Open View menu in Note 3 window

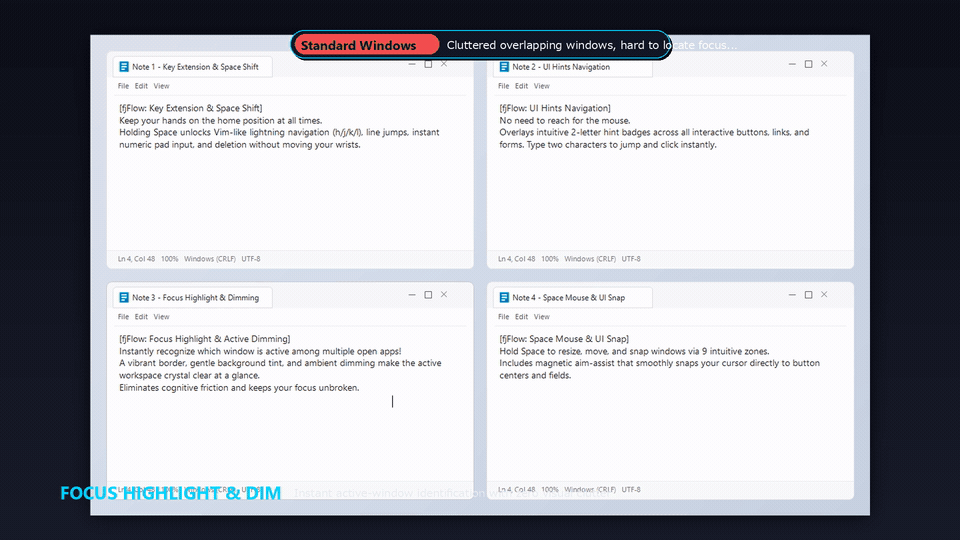(161, 317)
